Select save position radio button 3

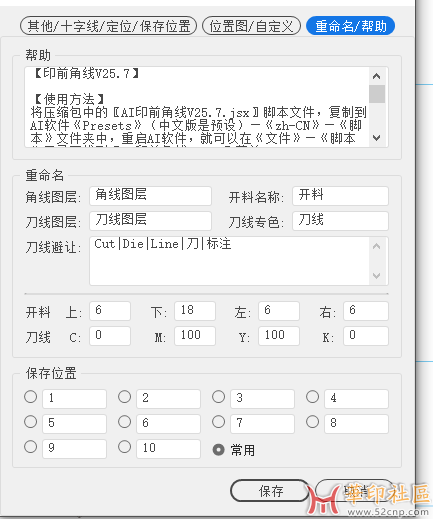coord(219,397)
